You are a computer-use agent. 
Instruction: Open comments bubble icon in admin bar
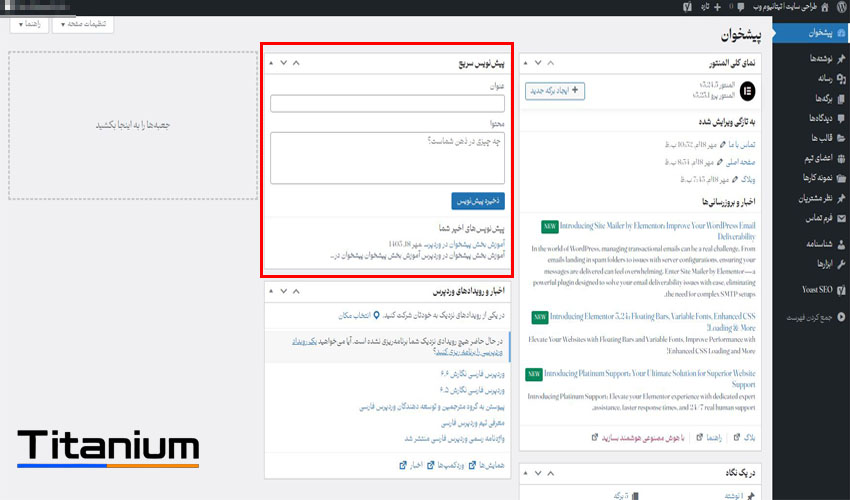(740, 7)
